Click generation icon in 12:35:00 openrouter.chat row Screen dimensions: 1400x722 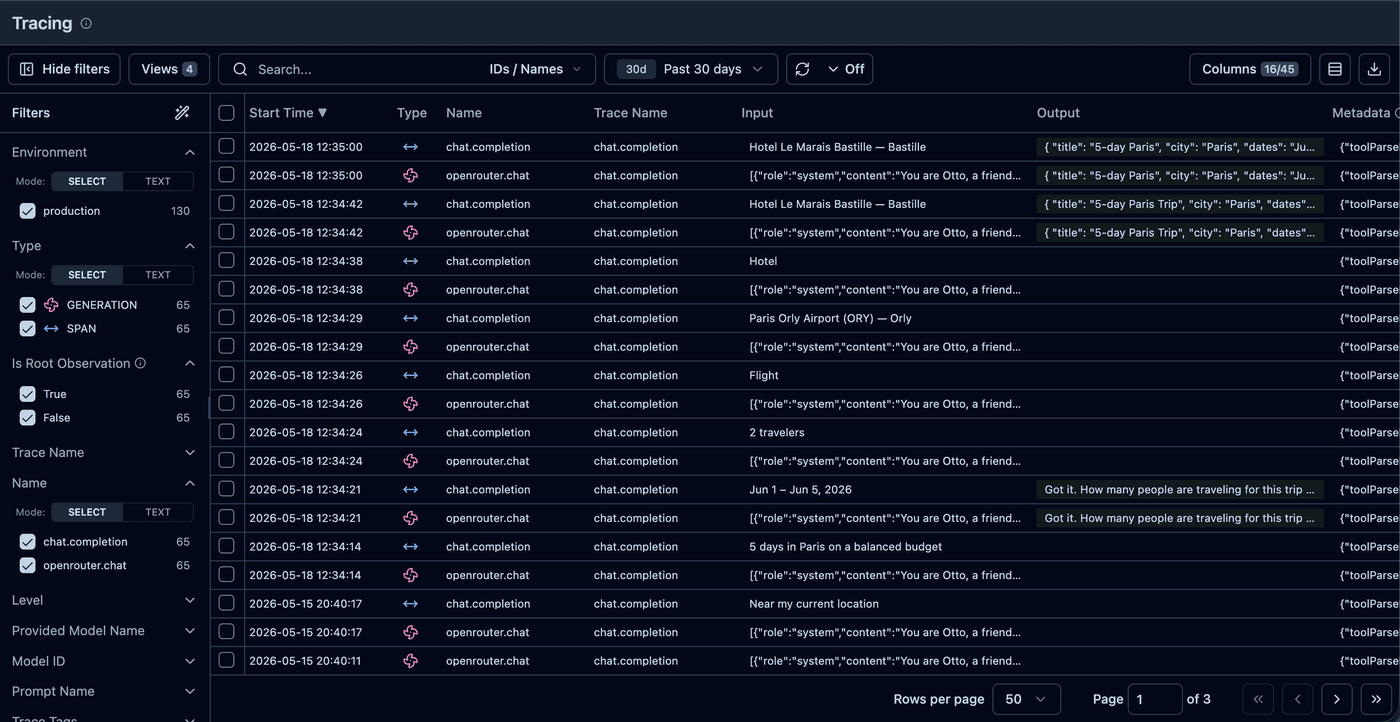(x=410, y=175)
